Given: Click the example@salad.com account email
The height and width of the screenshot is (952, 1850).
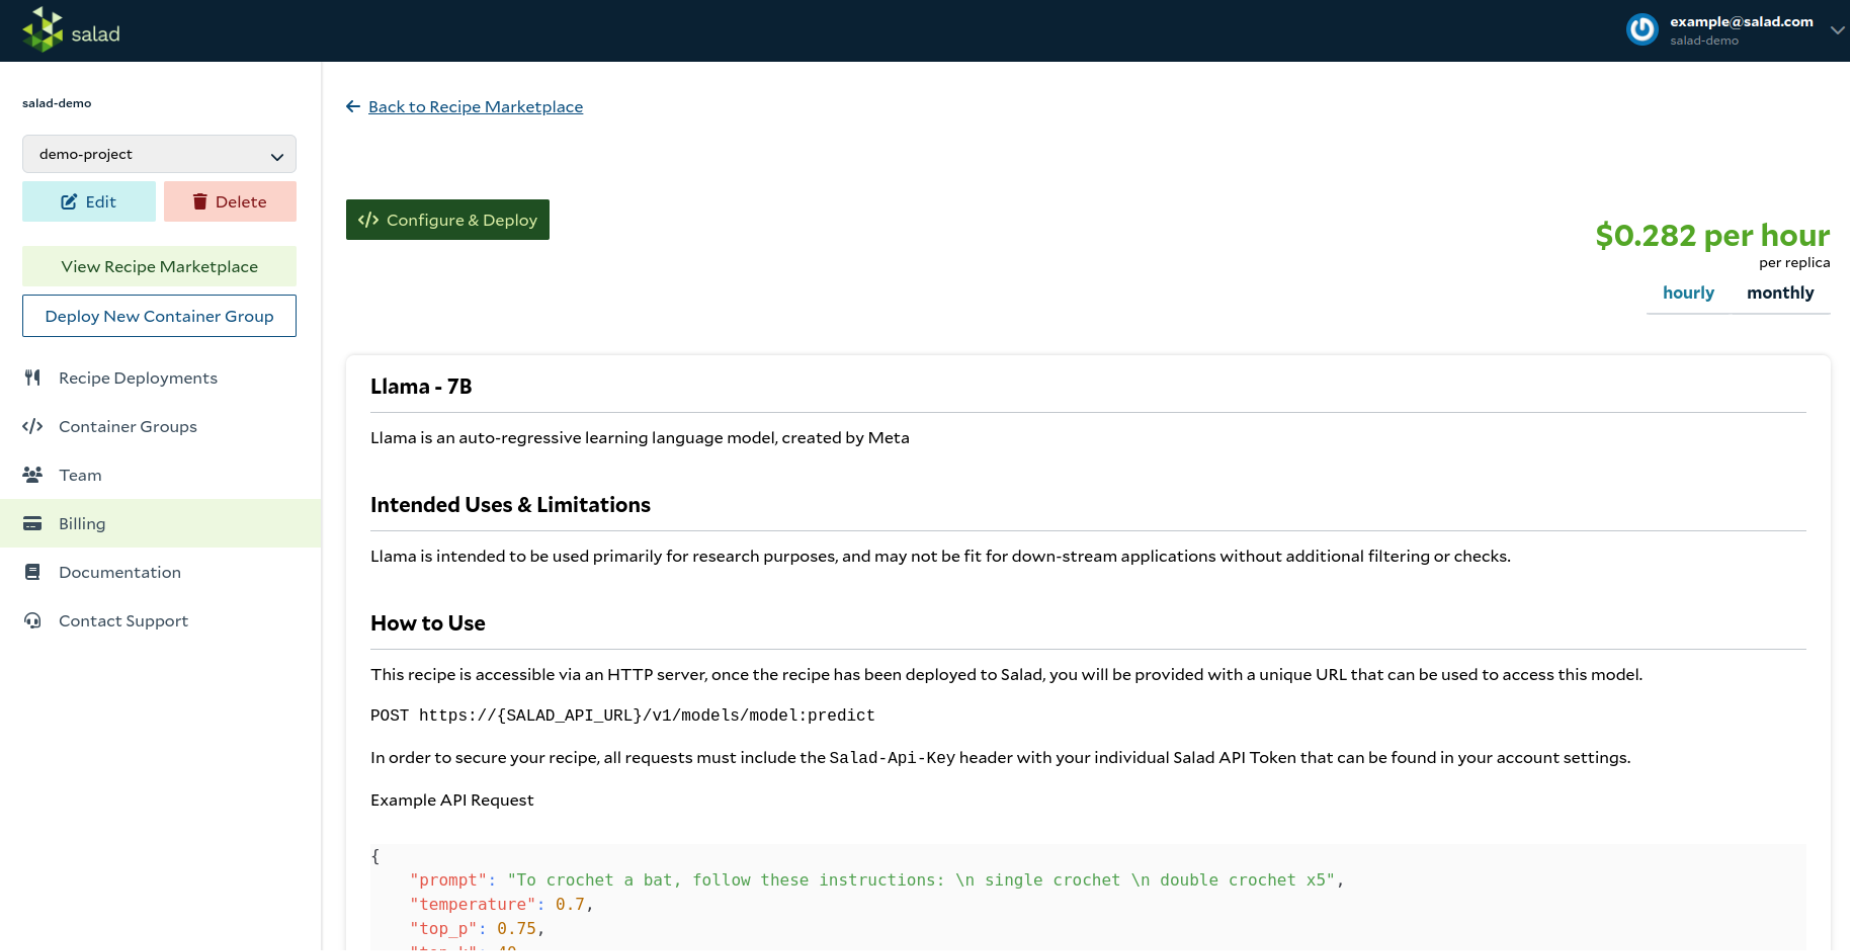Looking at the screenshot, I should pos(1741,22).
